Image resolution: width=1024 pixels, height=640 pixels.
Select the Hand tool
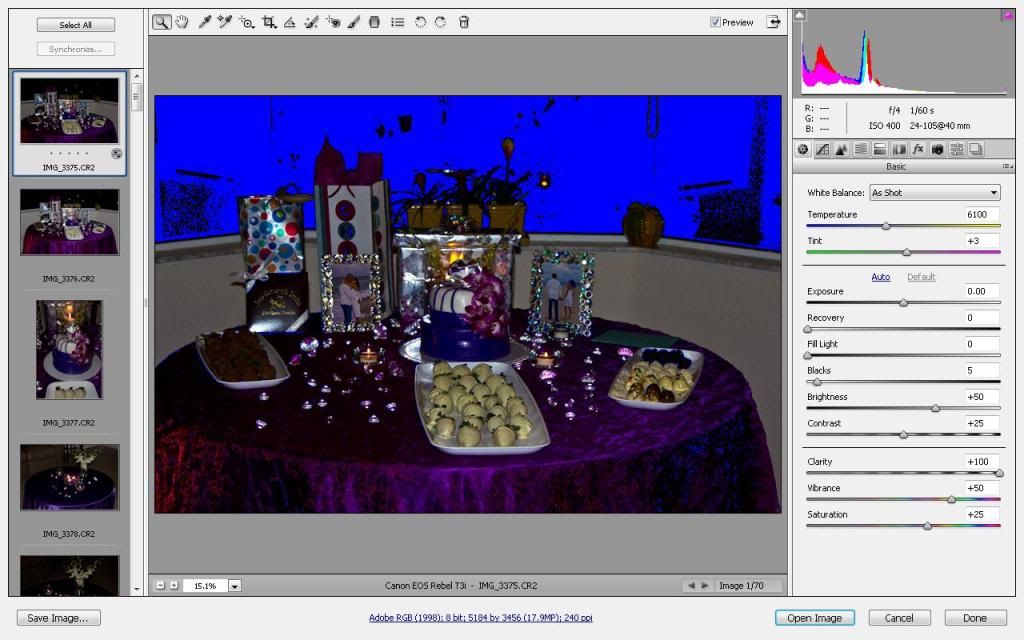coord(181,21)
